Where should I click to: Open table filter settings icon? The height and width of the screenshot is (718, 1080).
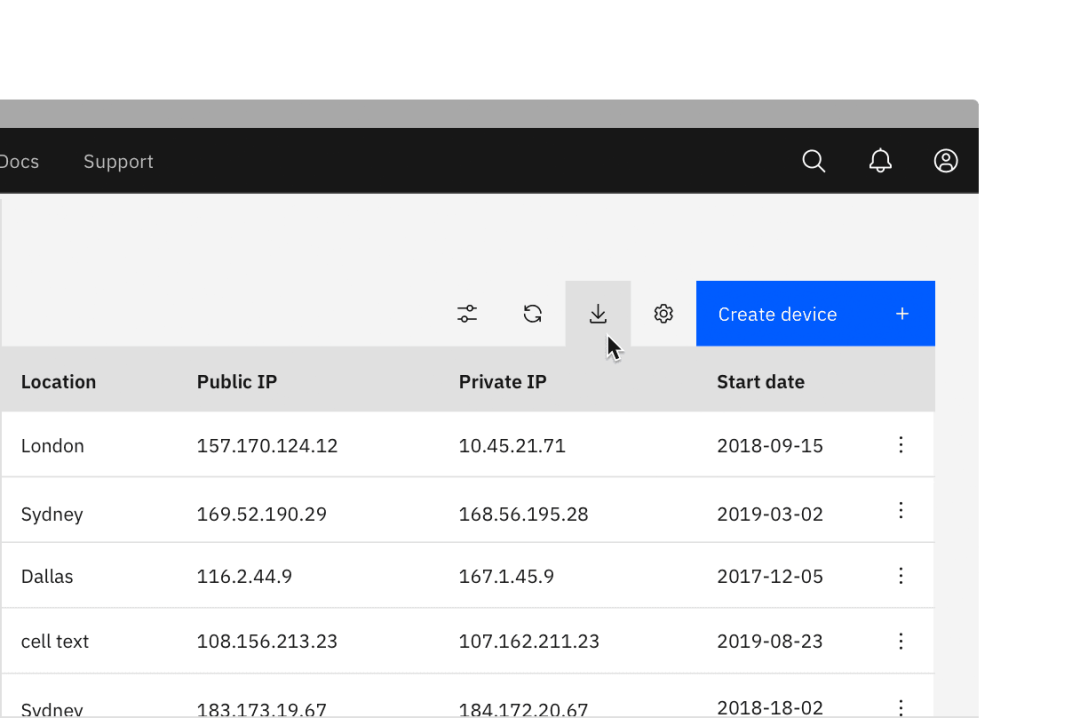coord(467,314)
